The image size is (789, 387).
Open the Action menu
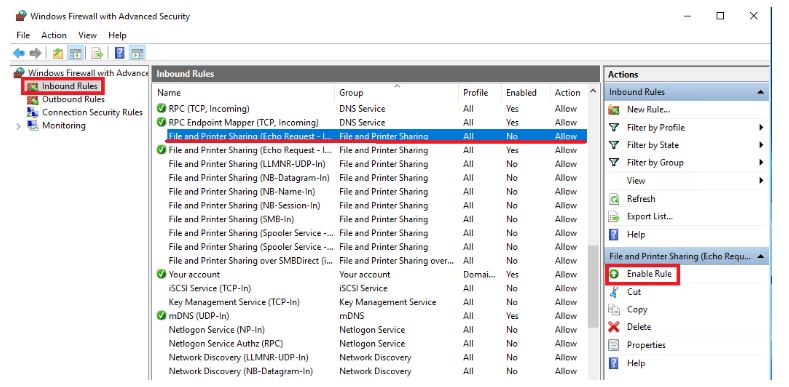point(54,35)
